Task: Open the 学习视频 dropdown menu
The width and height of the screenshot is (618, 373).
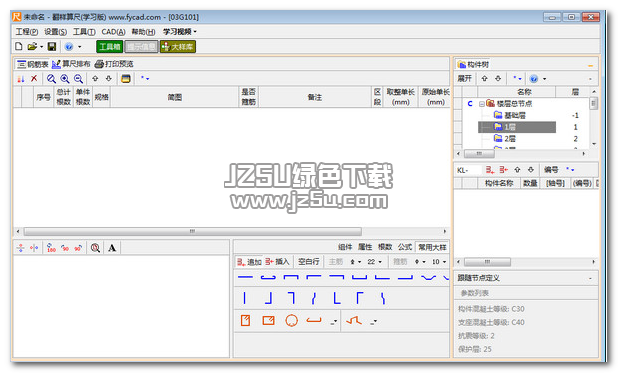Action: click(179, 32)
